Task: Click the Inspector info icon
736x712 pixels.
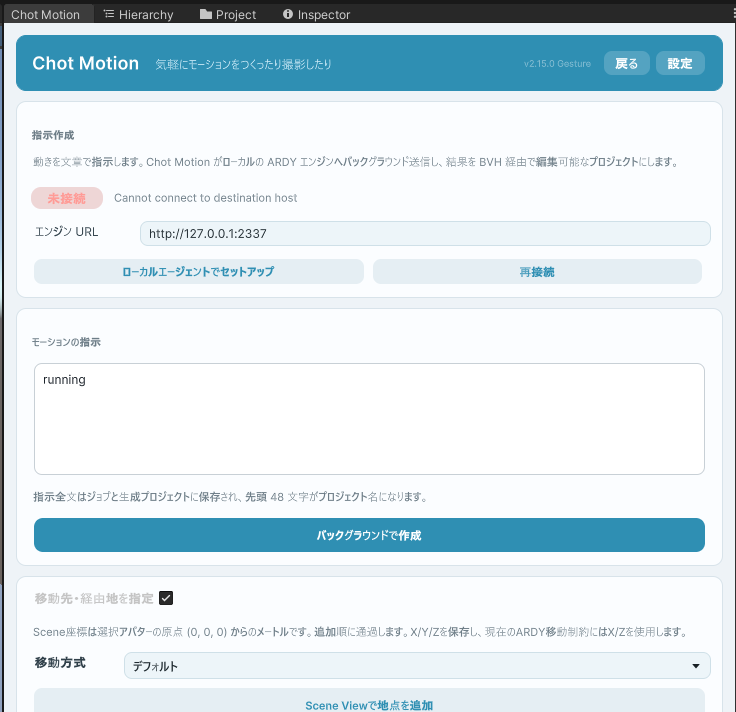Action: (x=288, y=14)
